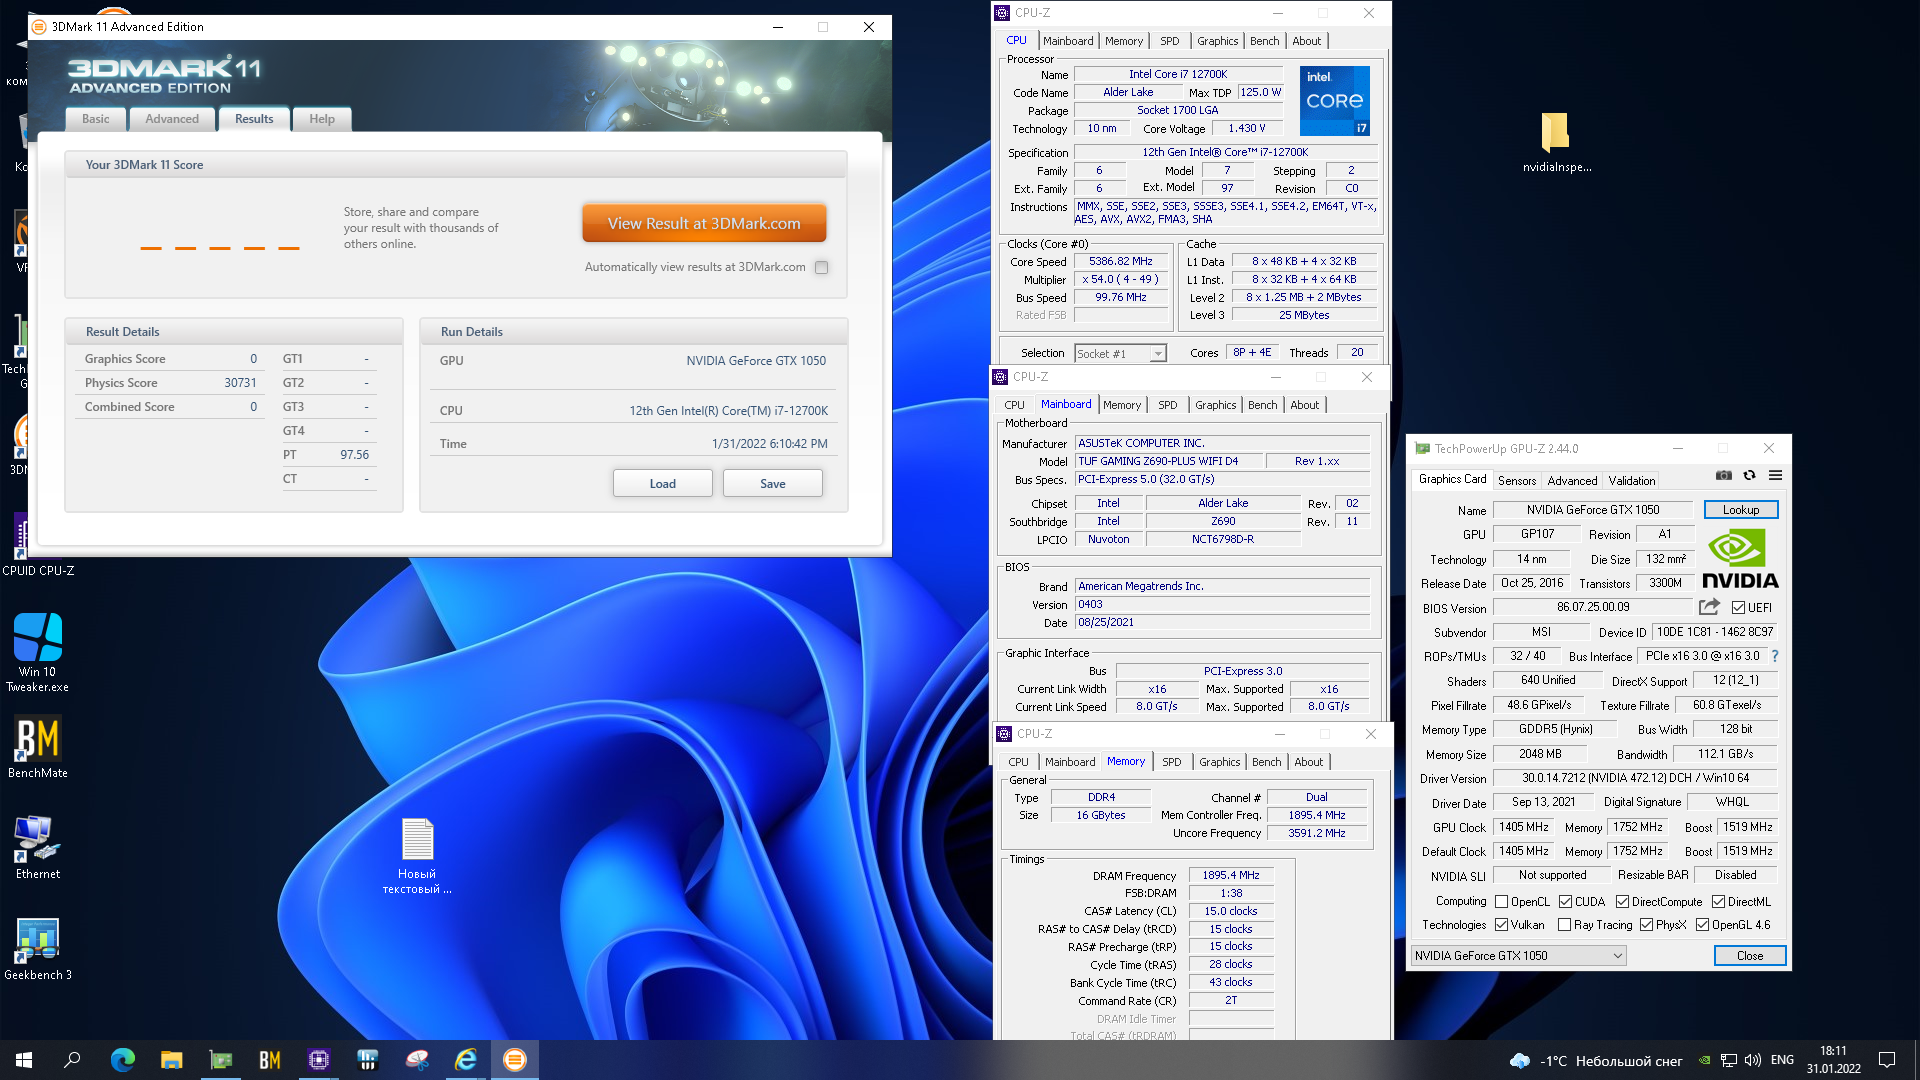Click the DRAM Frequency value 1895.4 MHz
1920x1080 pixels.
coord(1230,875)
